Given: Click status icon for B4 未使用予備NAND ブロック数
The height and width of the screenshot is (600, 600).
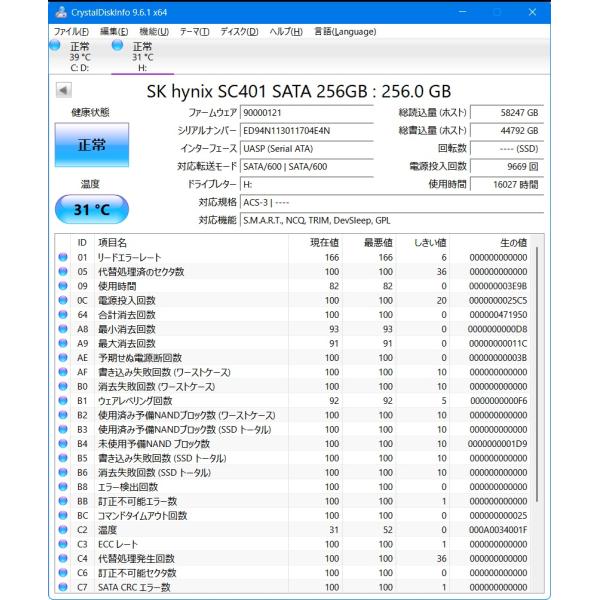Looking at the screenshot, I should [x=63, y=444].
